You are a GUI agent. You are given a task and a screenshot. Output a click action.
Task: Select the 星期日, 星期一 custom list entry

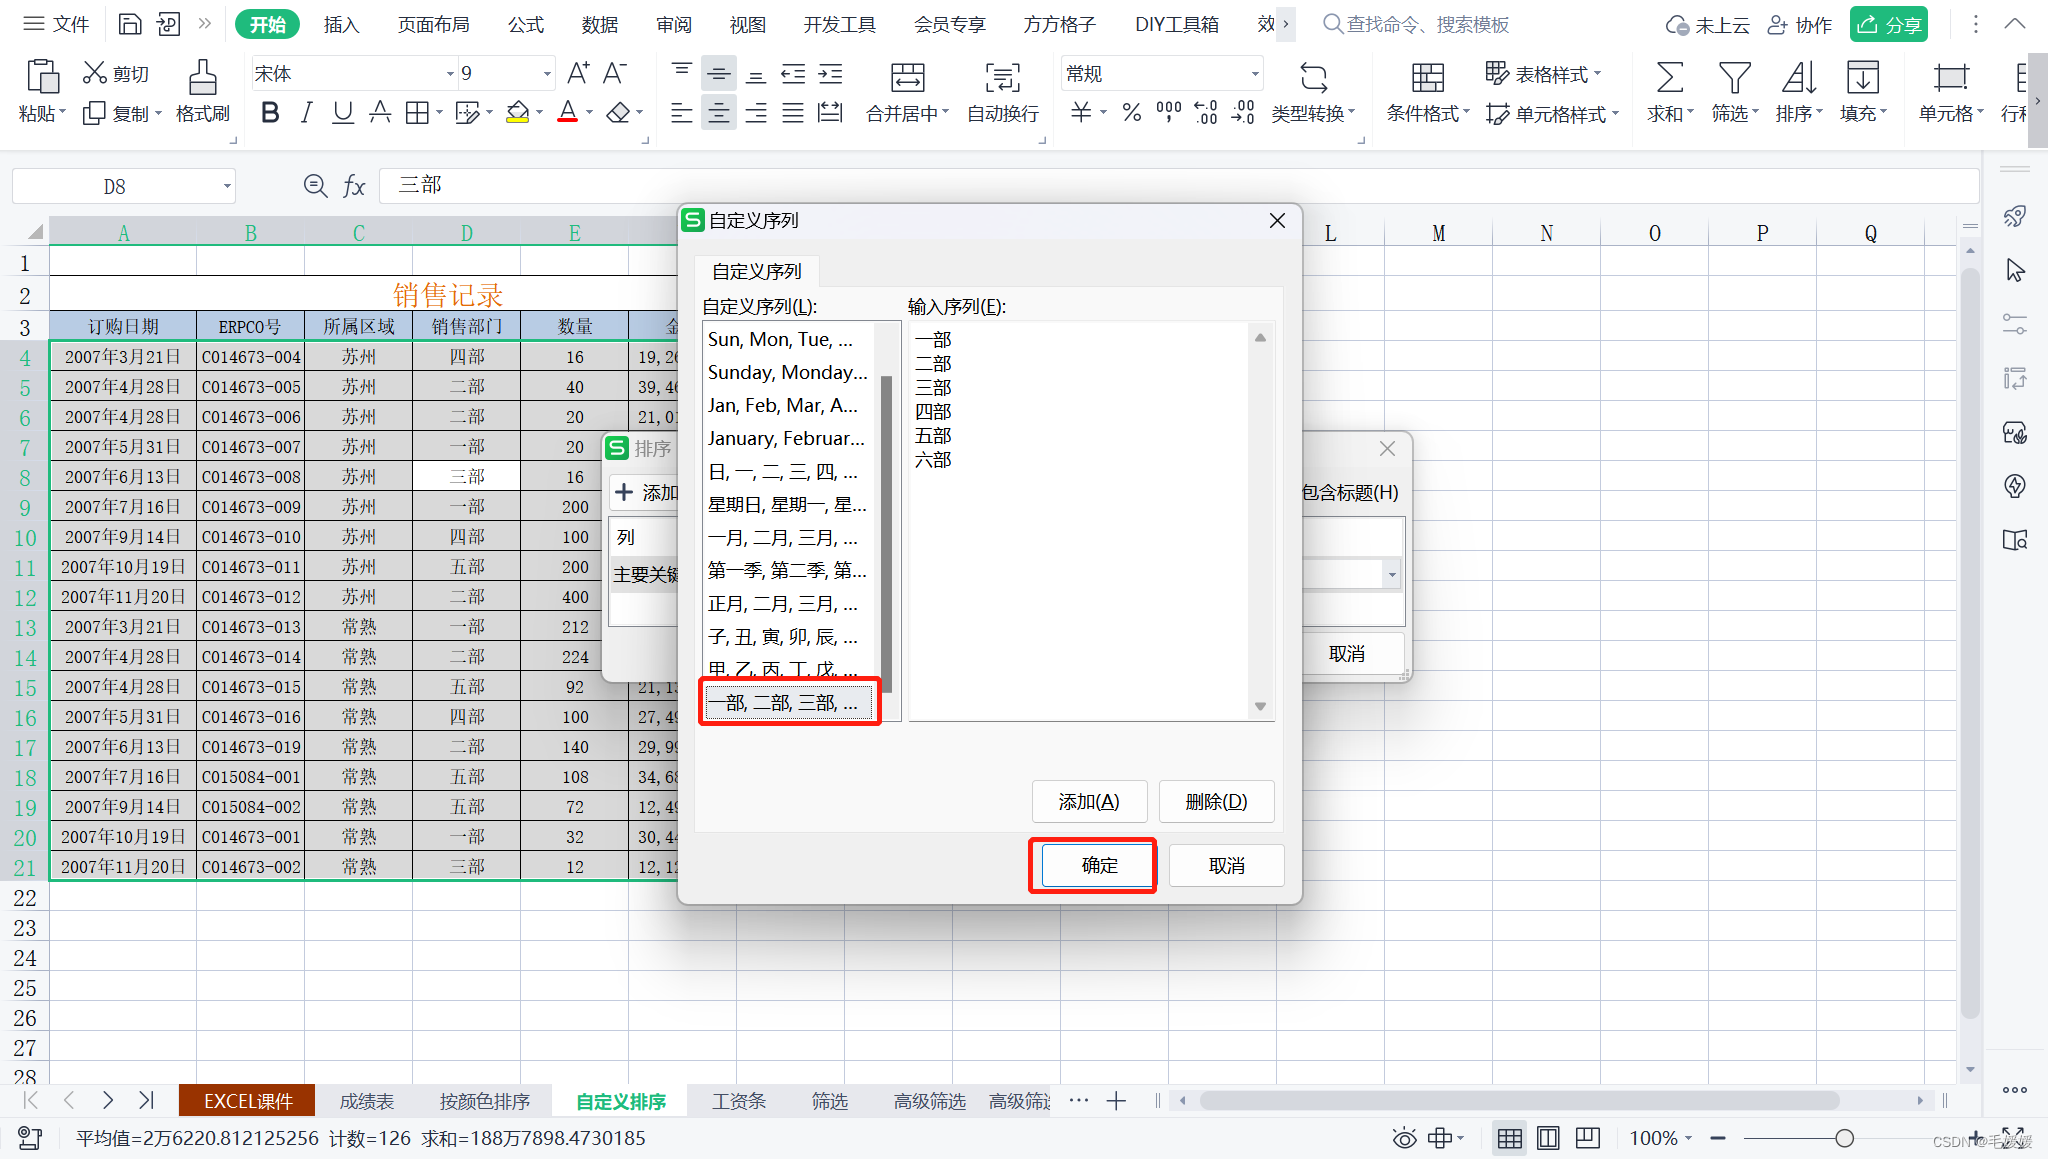(x=787, y=504)
